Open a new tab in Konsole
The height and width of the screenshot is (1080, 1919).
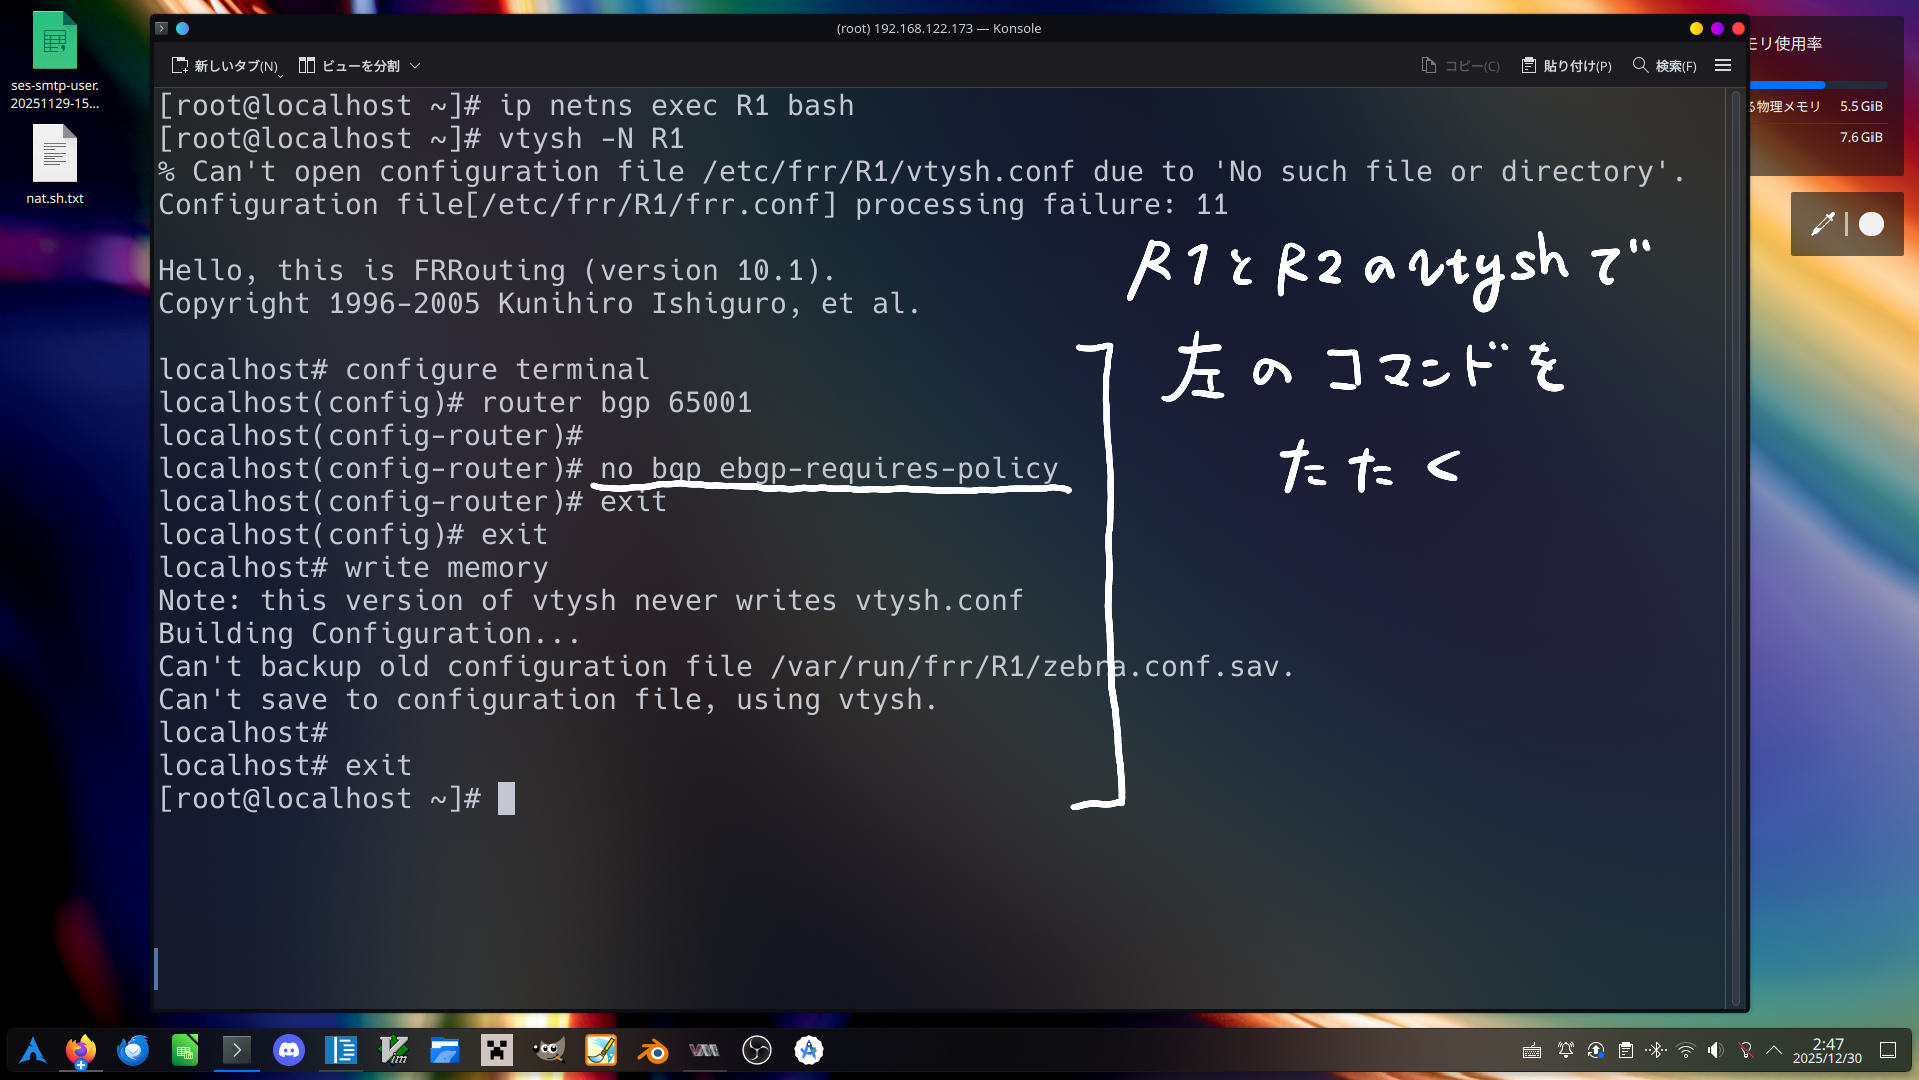click(225, 66)
